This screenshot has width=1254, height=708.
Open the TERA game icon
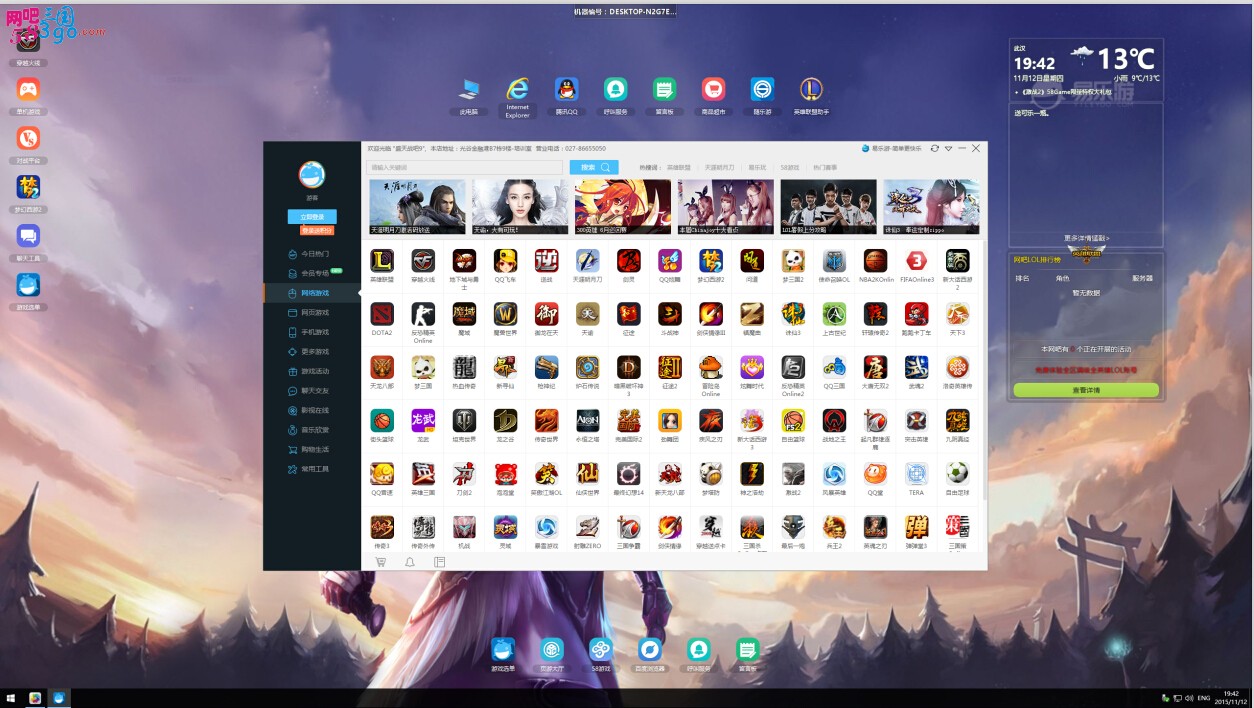(916, 473)
